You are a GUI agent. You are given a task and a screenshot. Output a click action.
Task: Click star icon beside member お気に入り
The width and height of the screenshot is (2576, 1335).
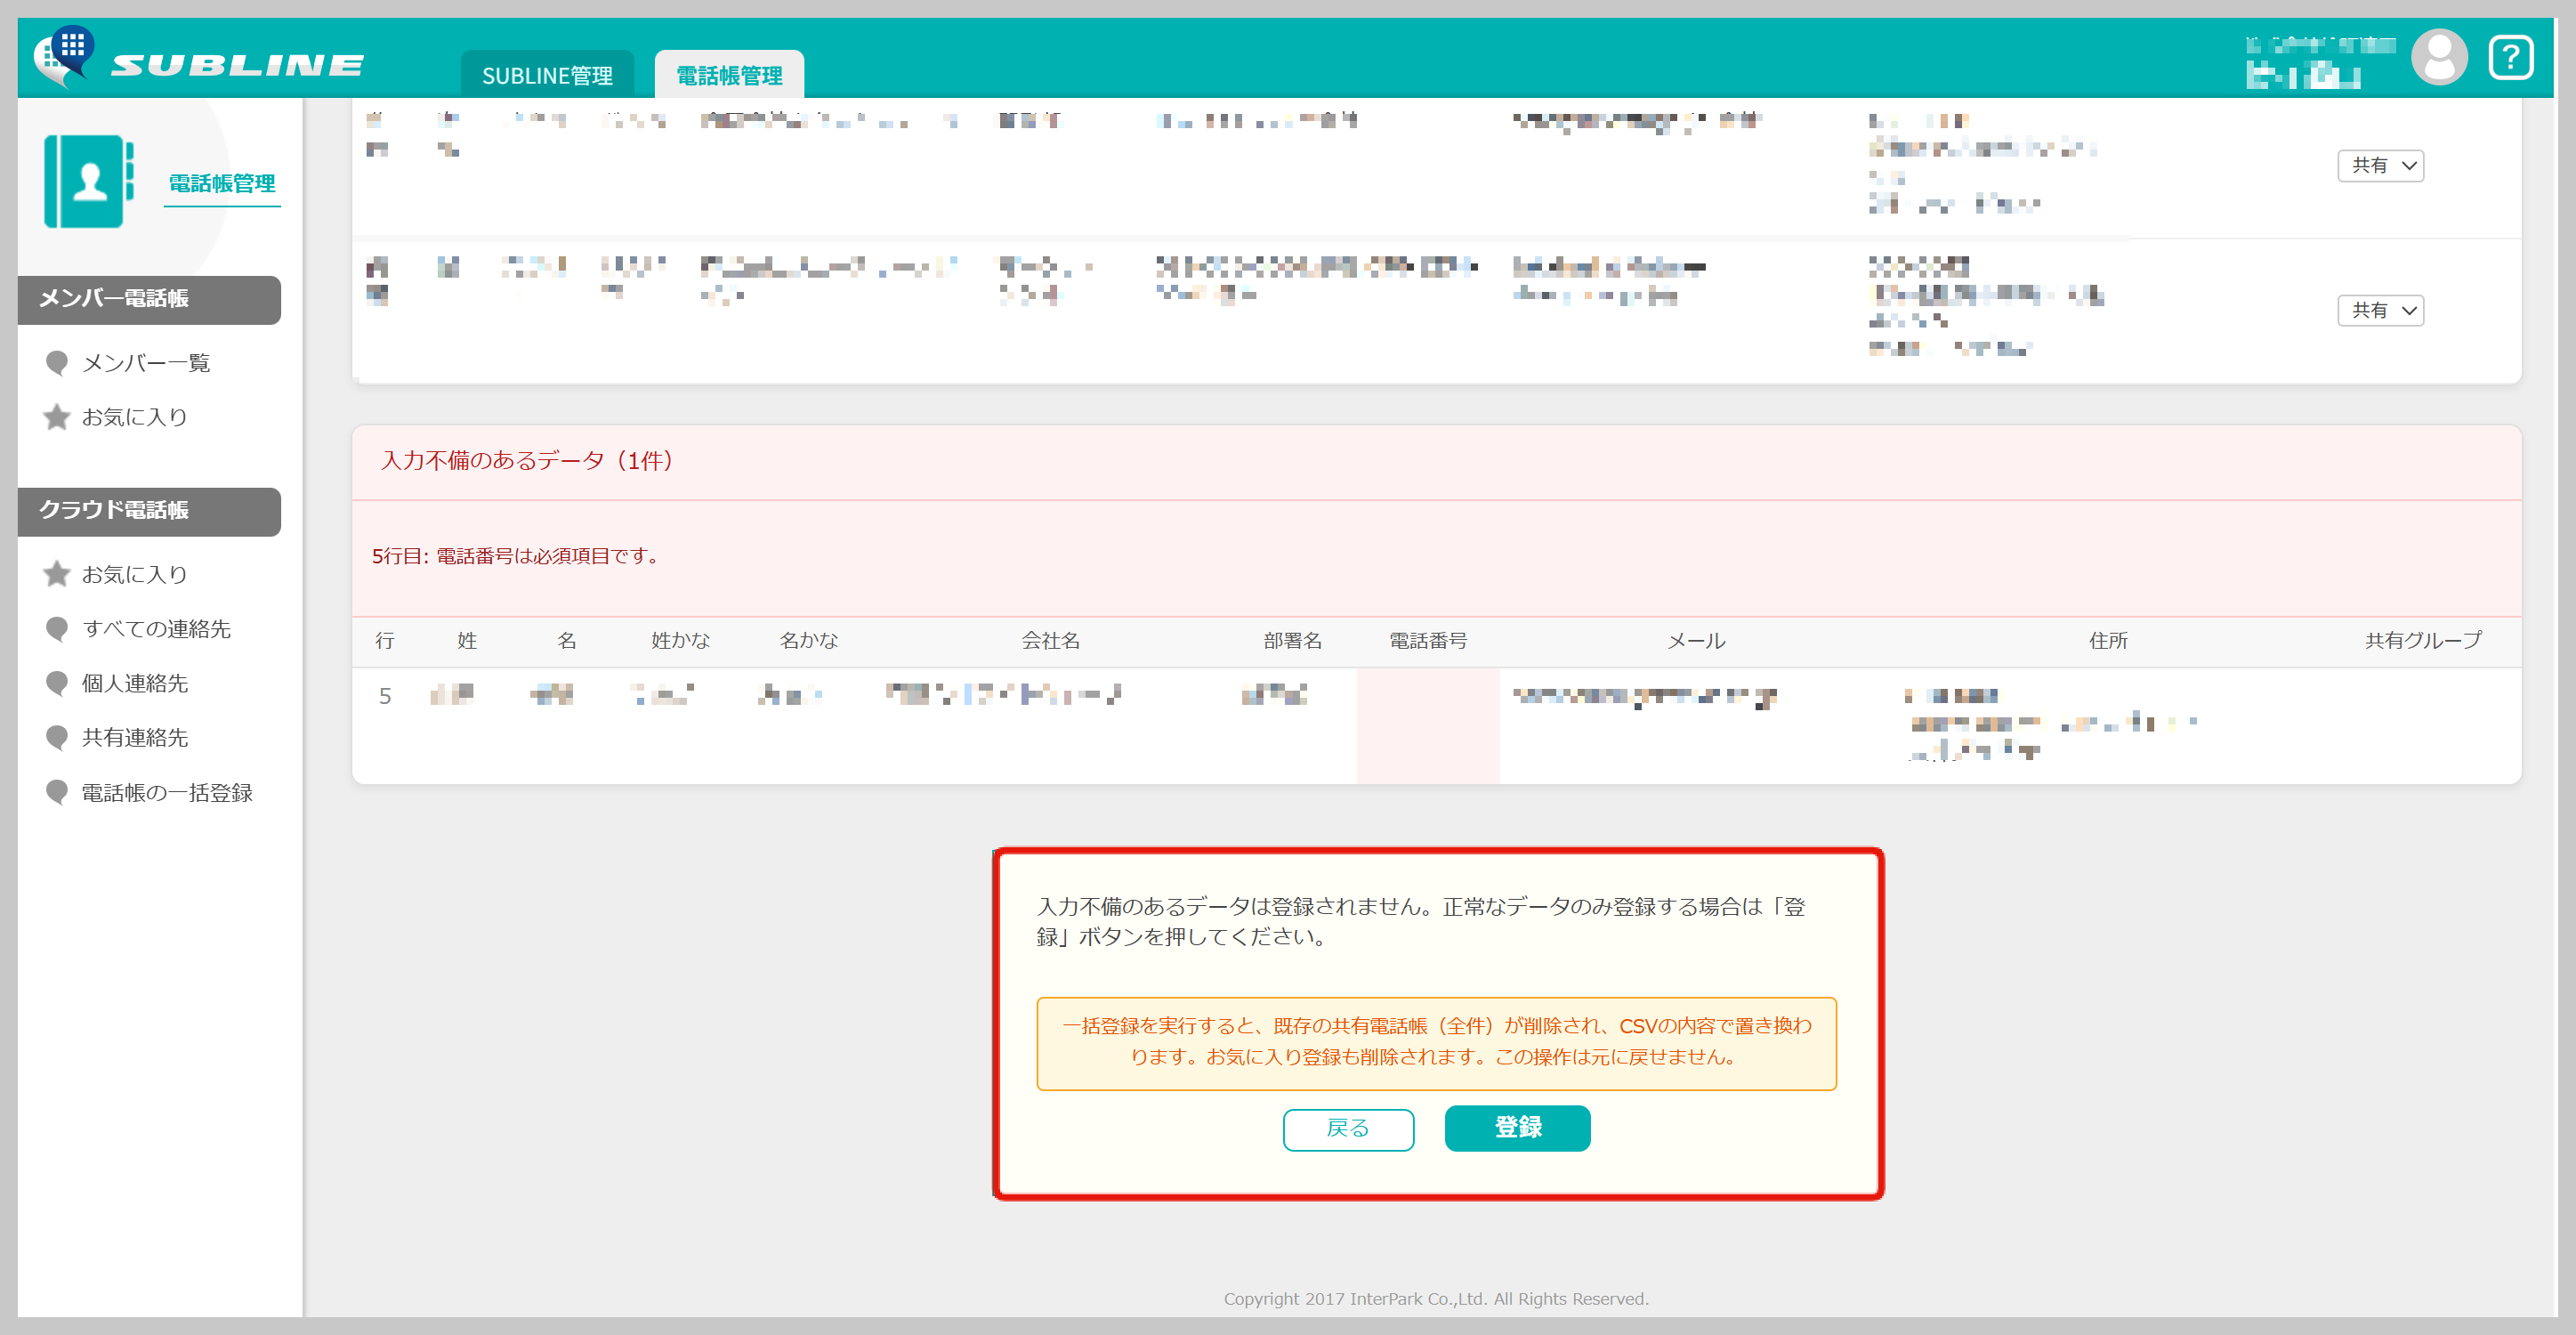pyautogui.click(x=57, y=417)
